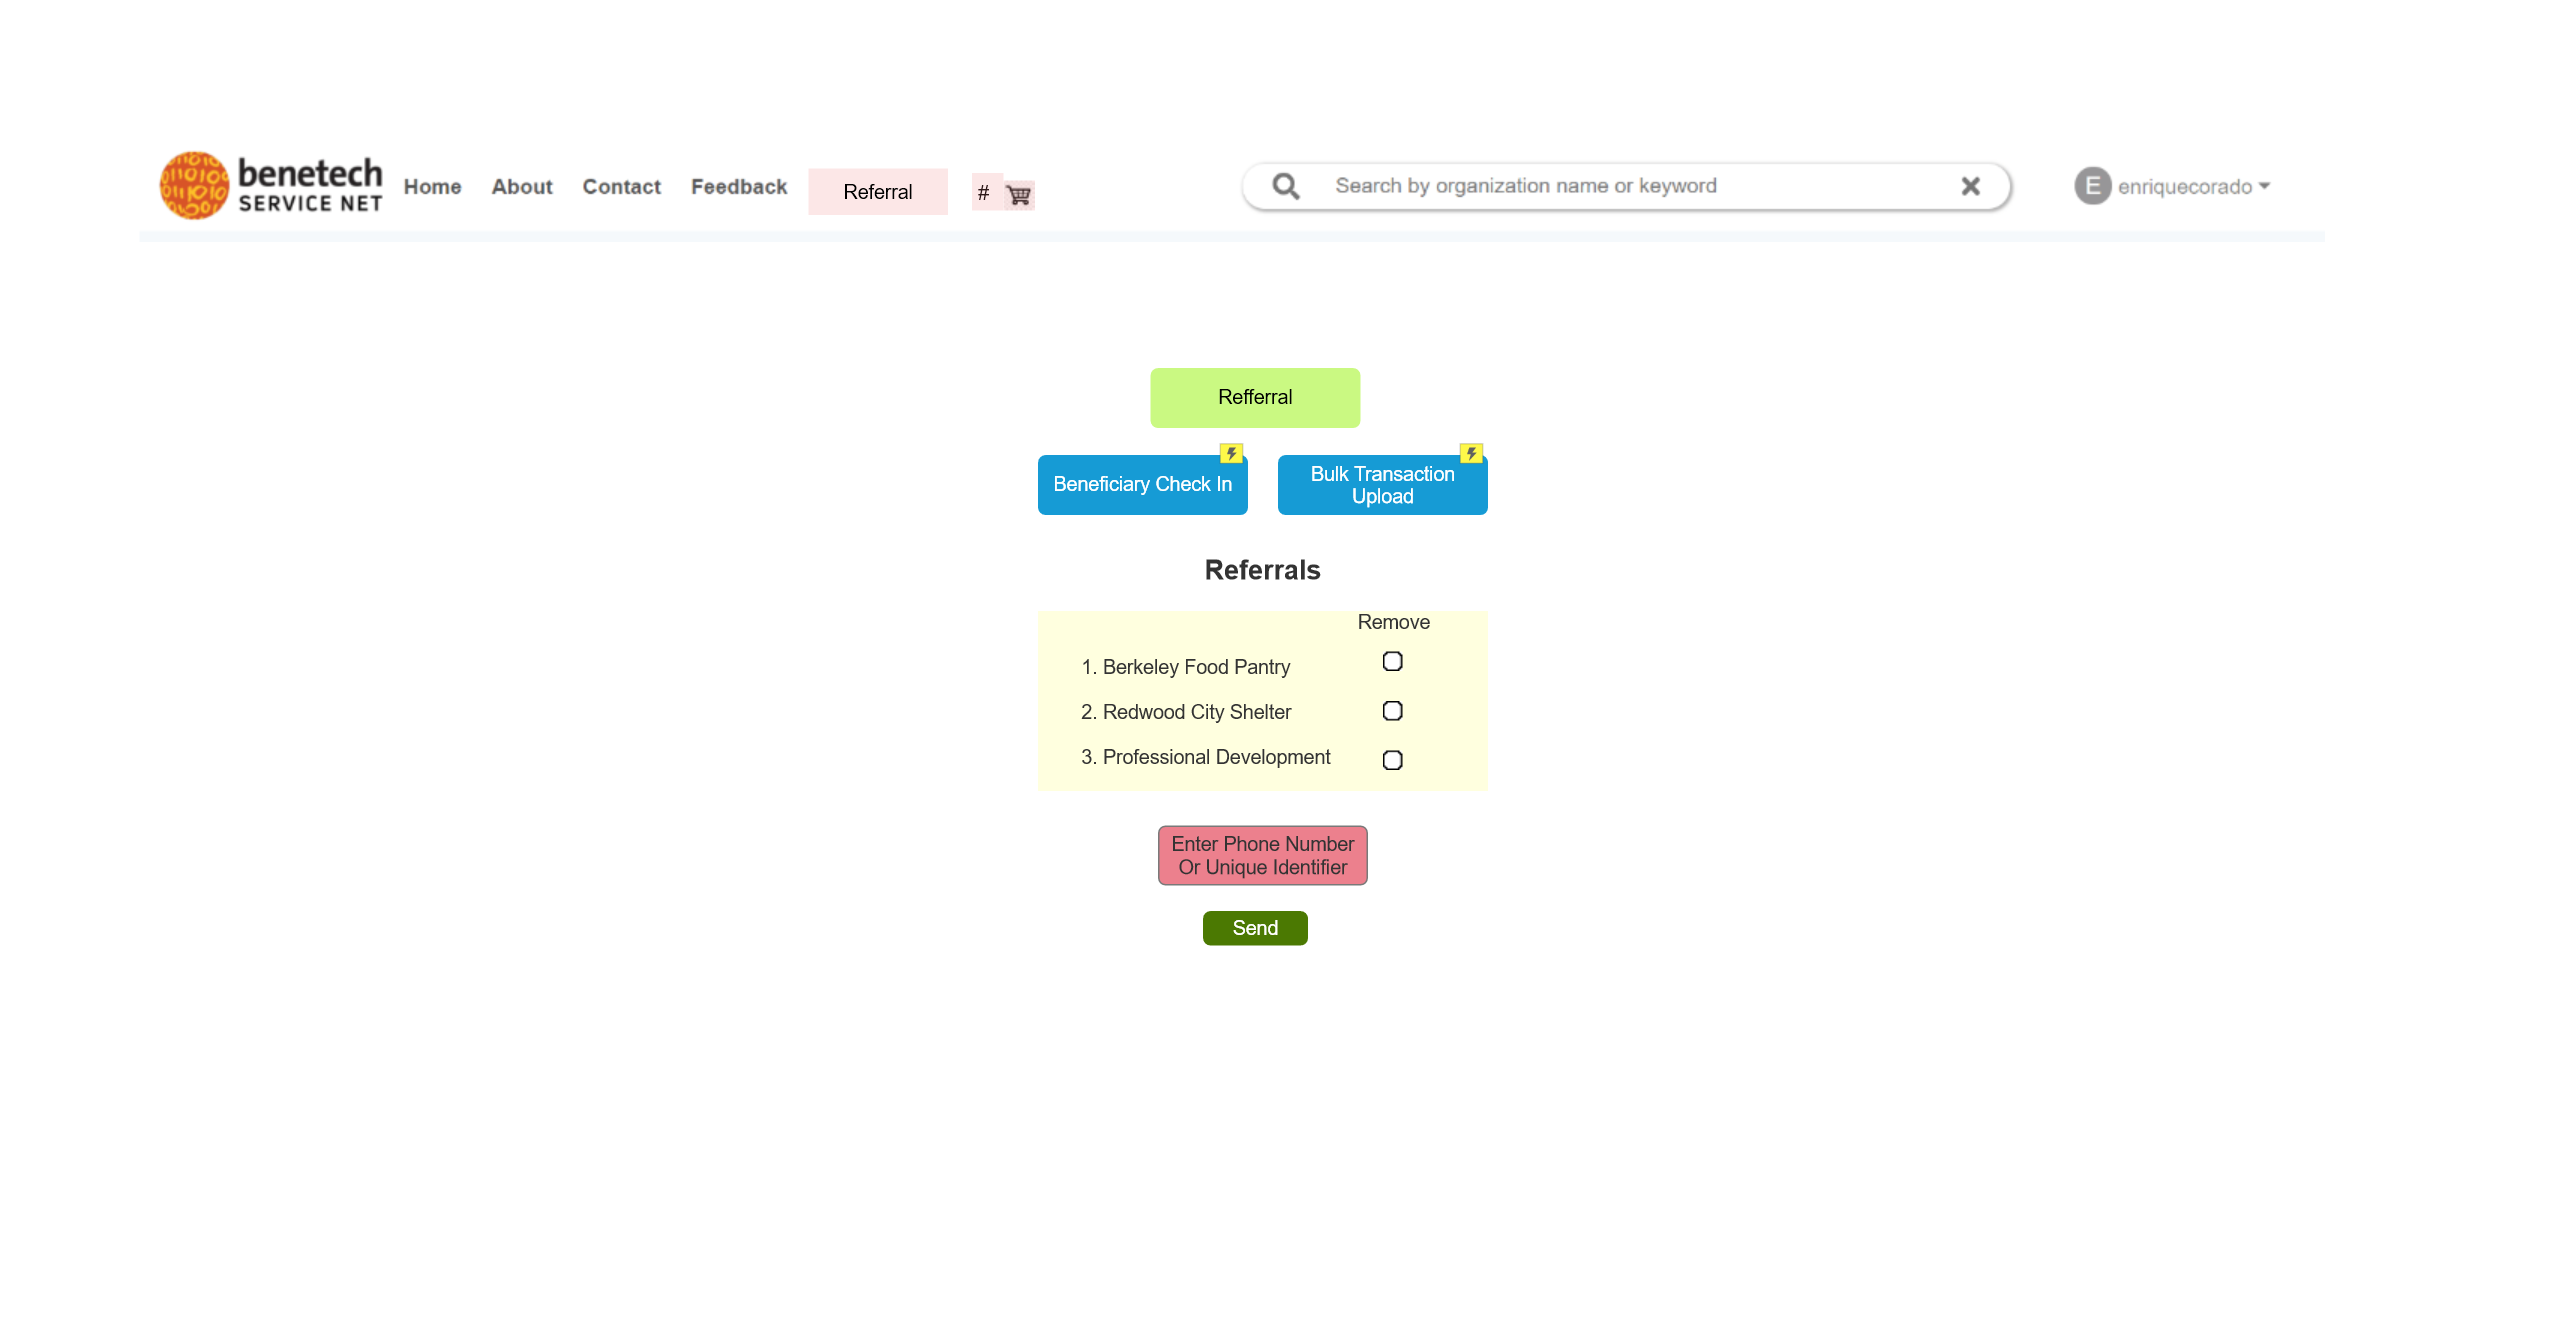
Task: Click the lightning icon on Bulk Transaction Upload
Action: [1471, 453]
